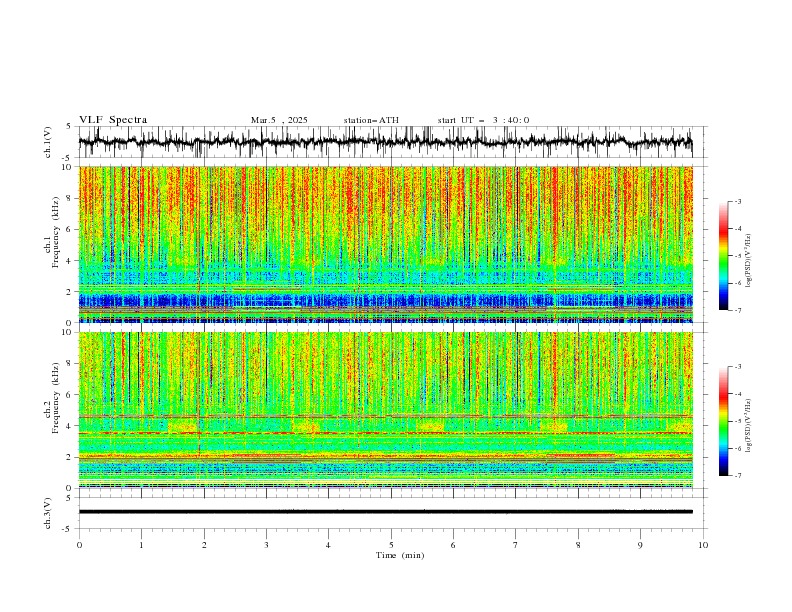The image size is (792, 612).
Task: Click the "station=ATH" label
Action: pyautogui.click(x=371, y=120)
